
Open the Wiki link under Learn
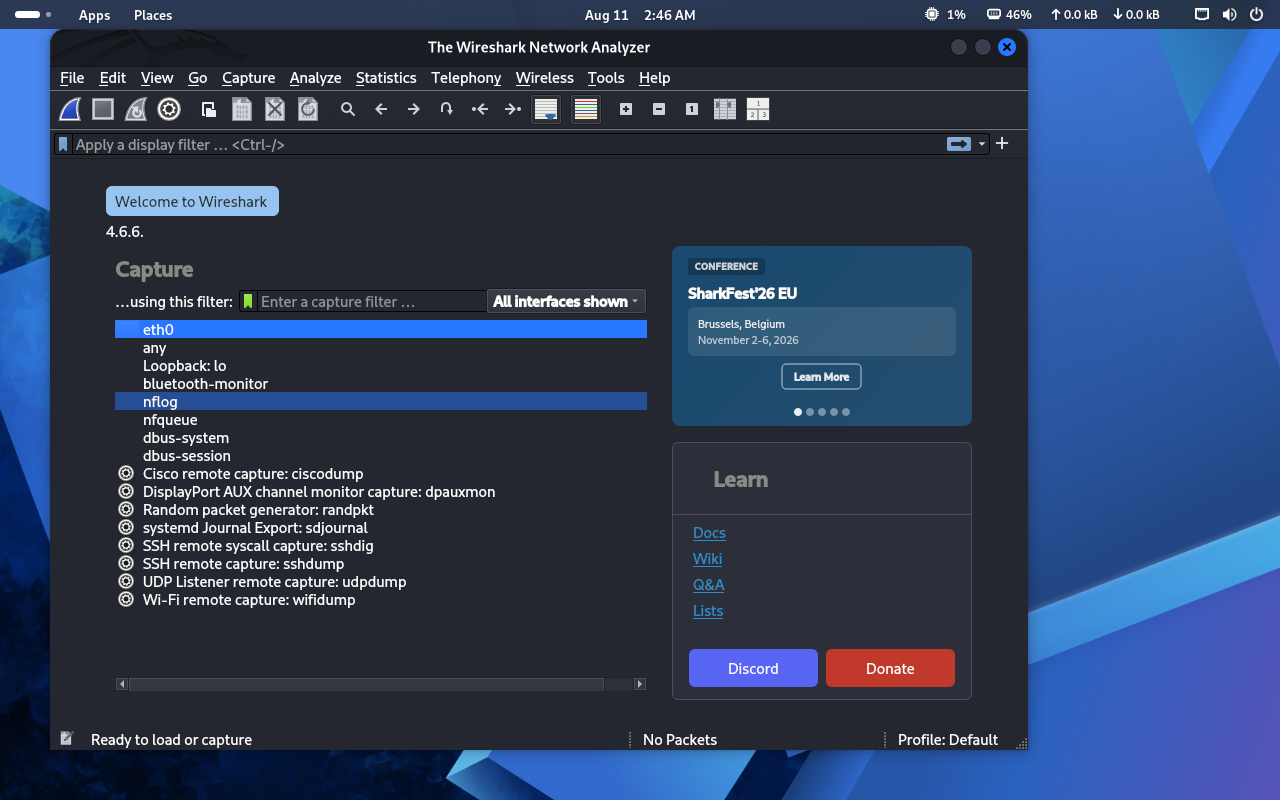coord(707,559)
